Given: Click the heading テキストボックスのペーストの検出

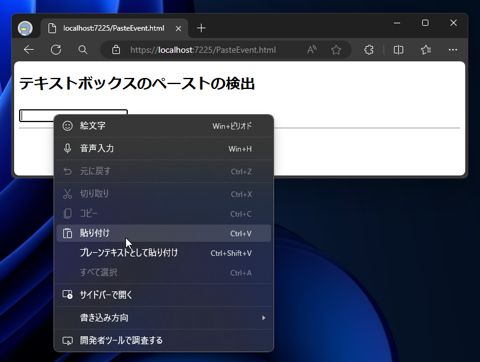Looking at the screenshot, I should coord(137,83).
